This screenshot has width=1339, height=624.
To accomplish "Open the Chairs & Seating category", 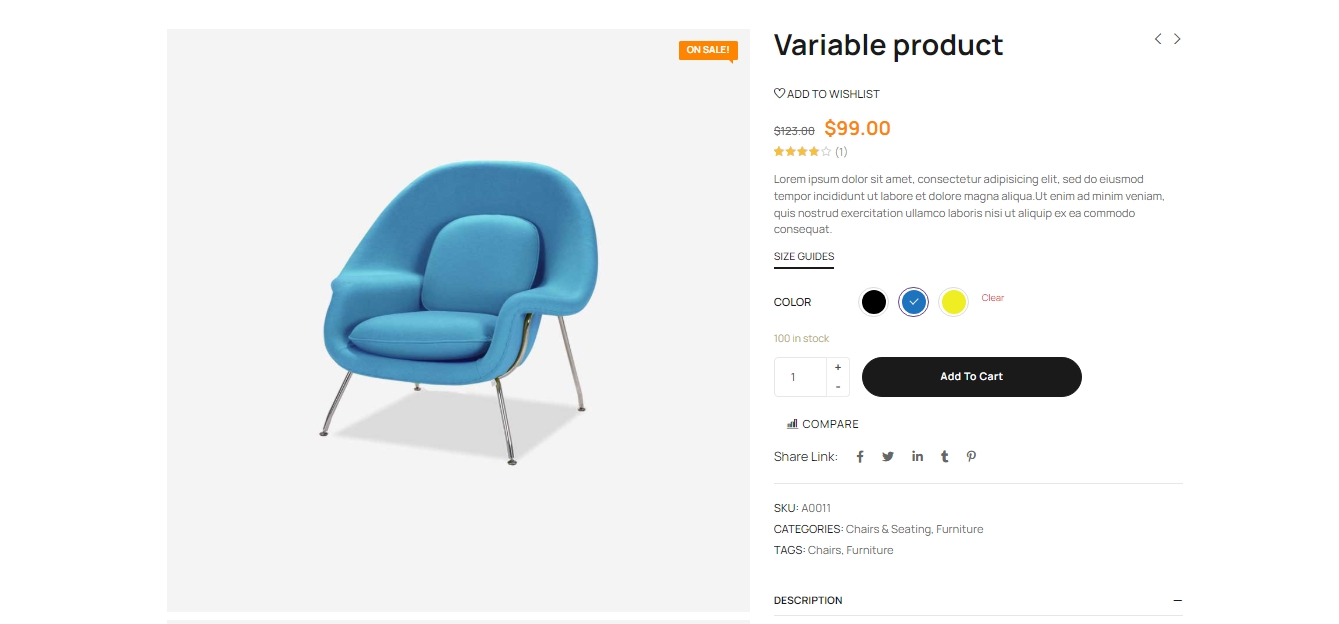I will 886,529.
